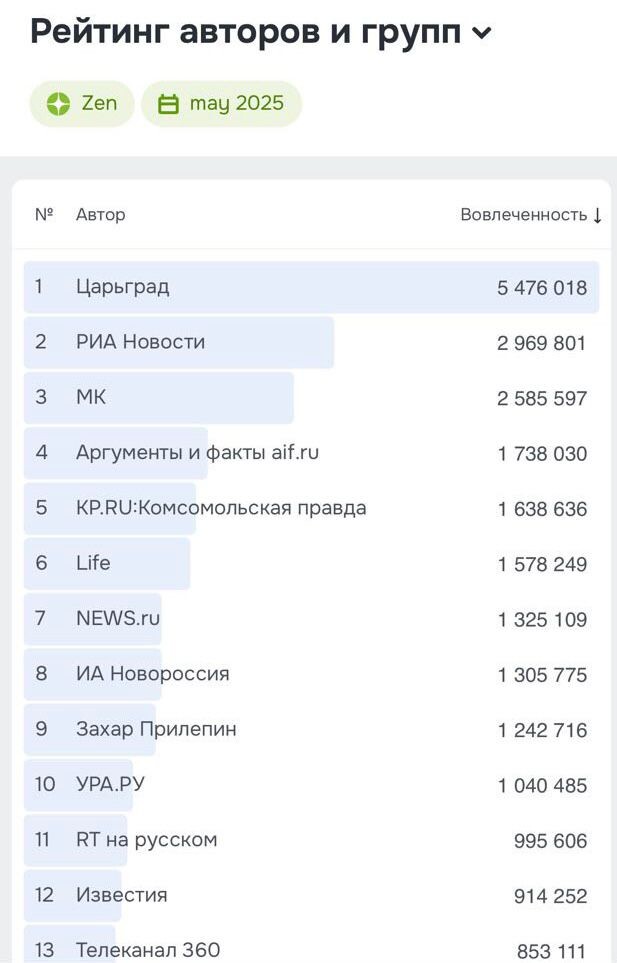Sort by Вовлеченность column header
The height and width of the screenshot is (963, 617).
click(x=524, y=215)
